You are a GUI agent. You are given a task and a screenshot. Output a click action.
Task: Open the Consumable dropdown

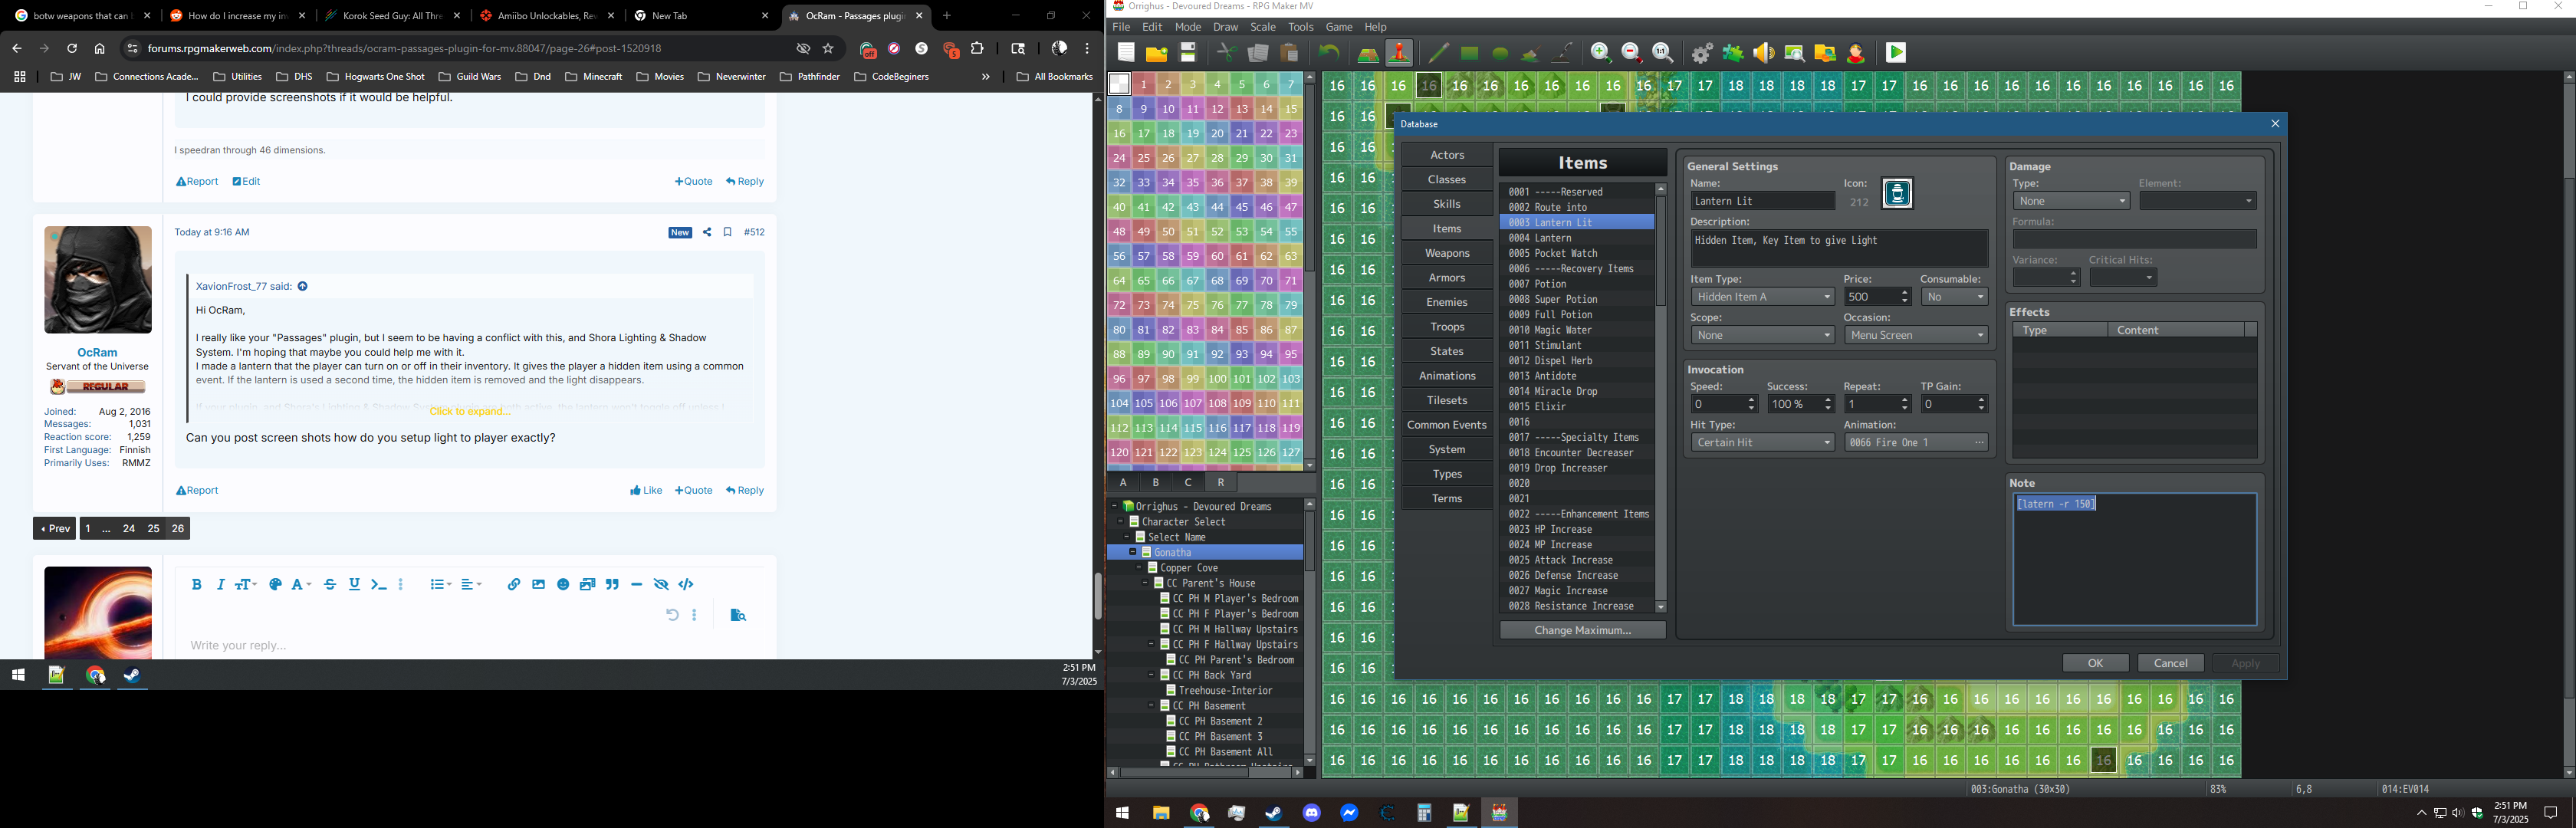(x=1954, y=297)
